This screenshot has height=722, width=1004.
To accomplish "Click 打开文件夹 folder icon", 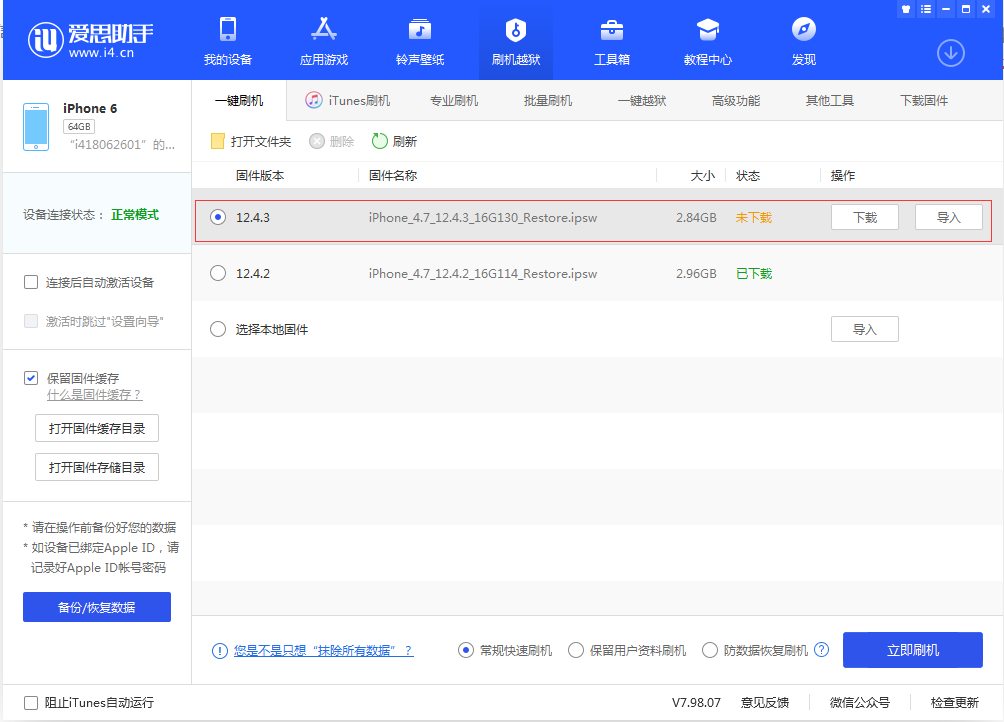I will 218,141.
